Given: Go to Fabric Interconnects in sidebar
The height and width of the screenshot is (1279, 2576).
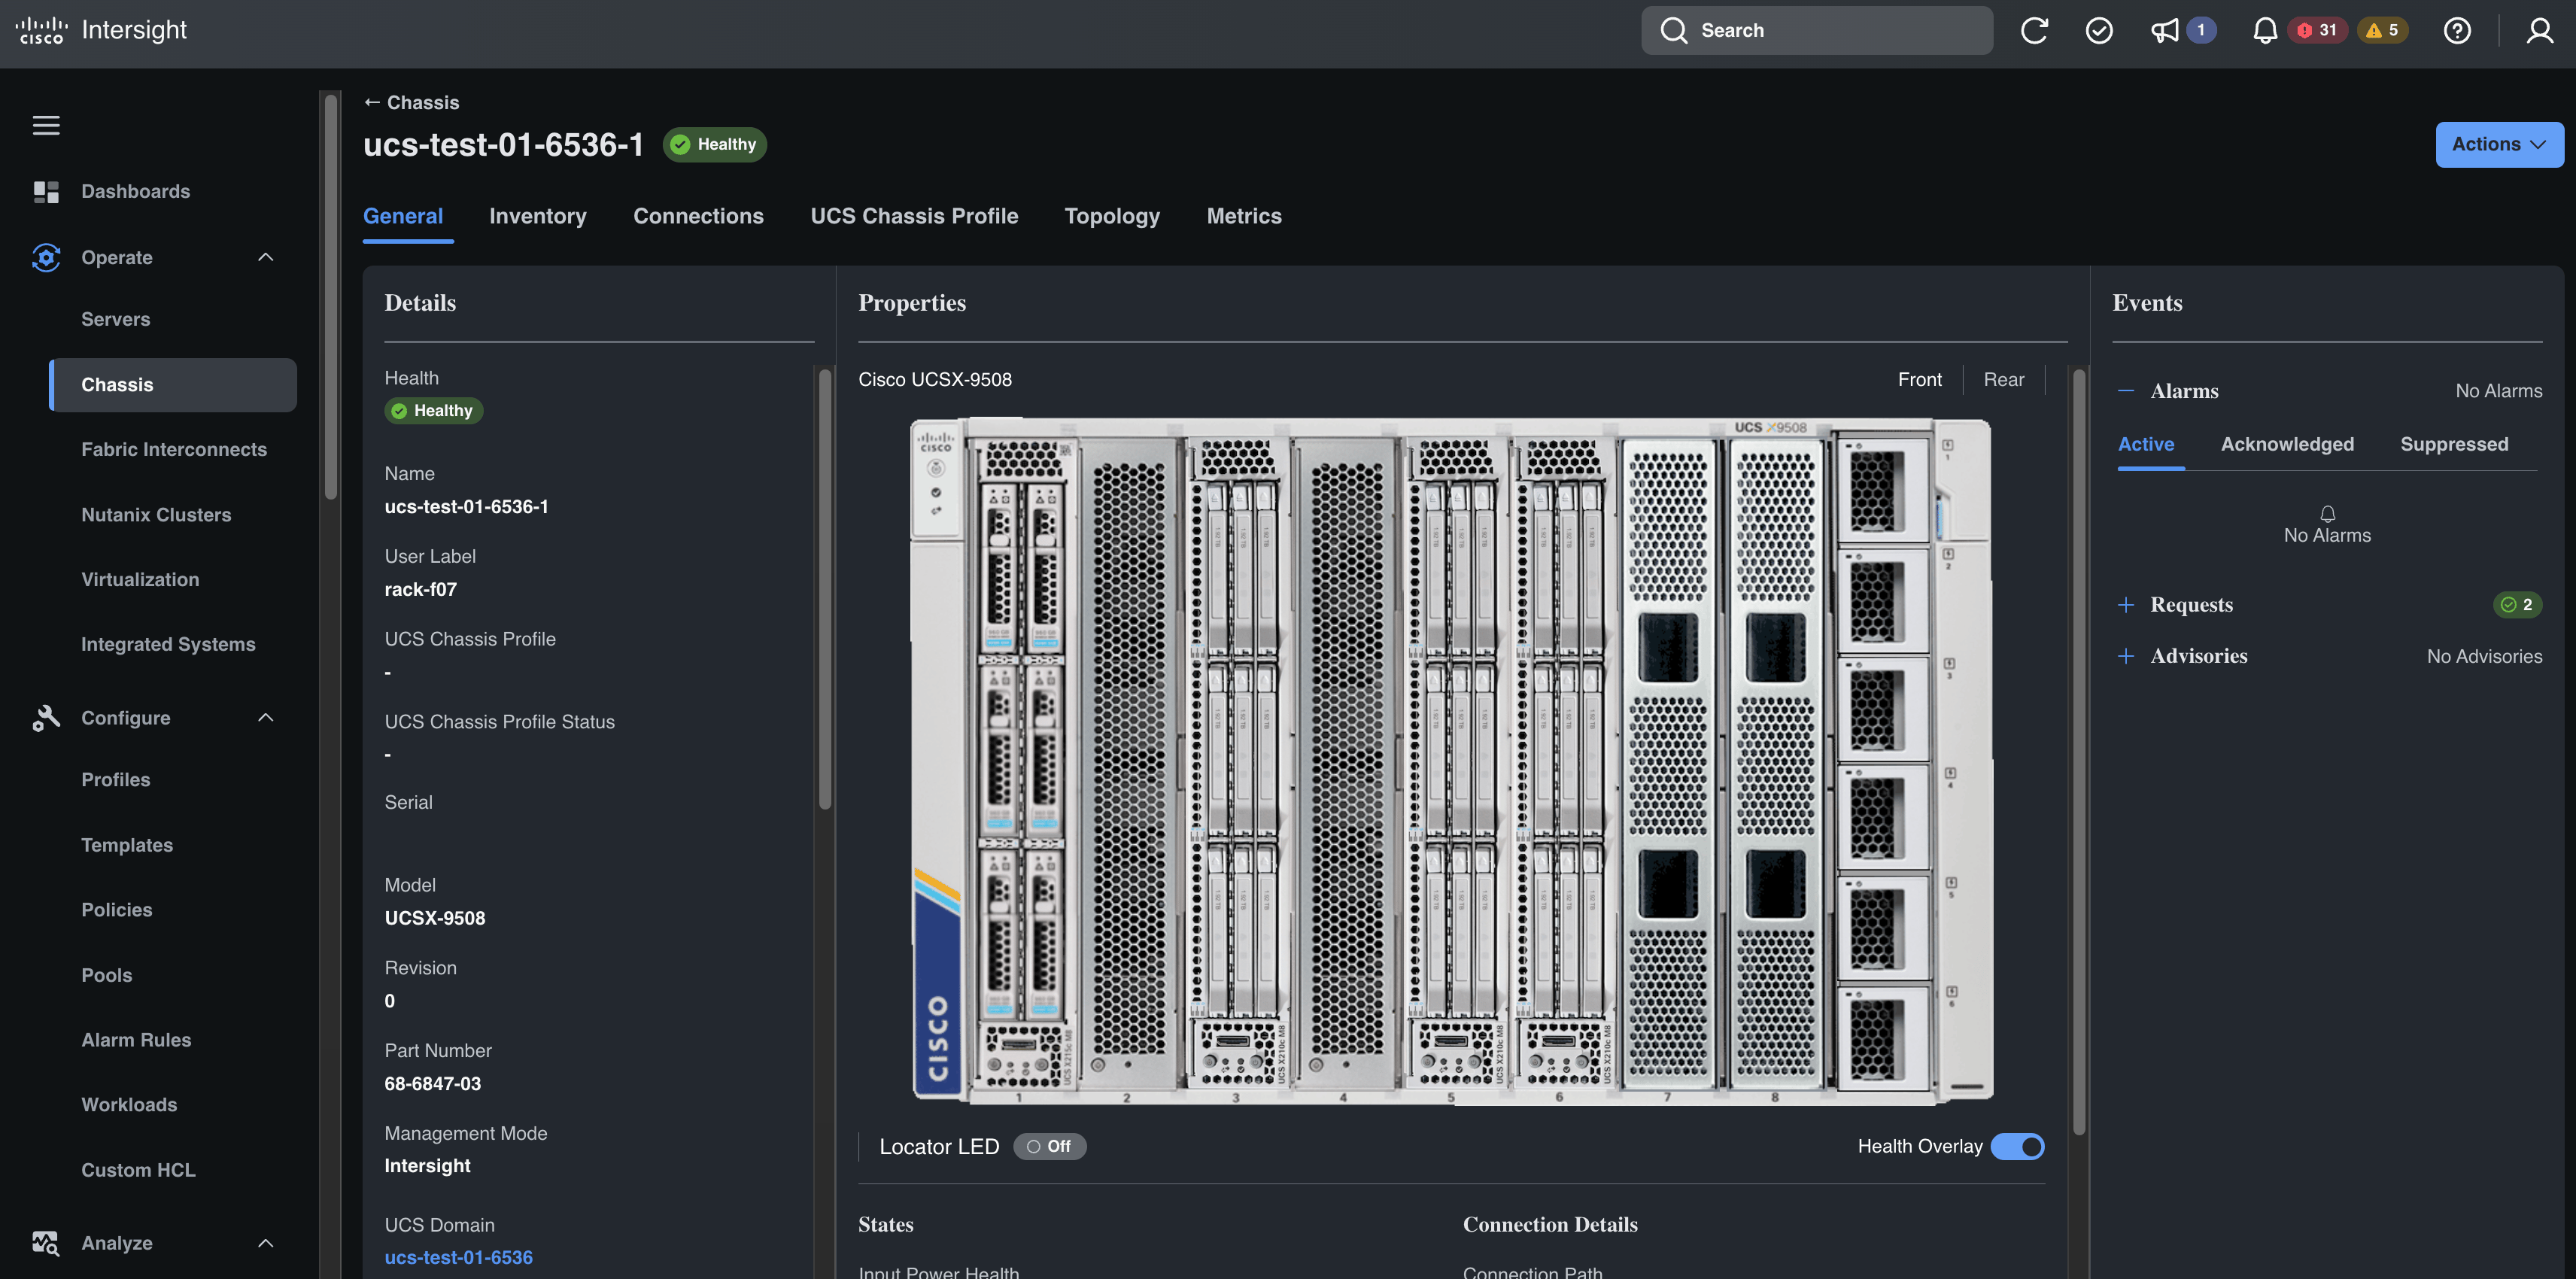Looking at the screenshot, I should coord(173,449).
